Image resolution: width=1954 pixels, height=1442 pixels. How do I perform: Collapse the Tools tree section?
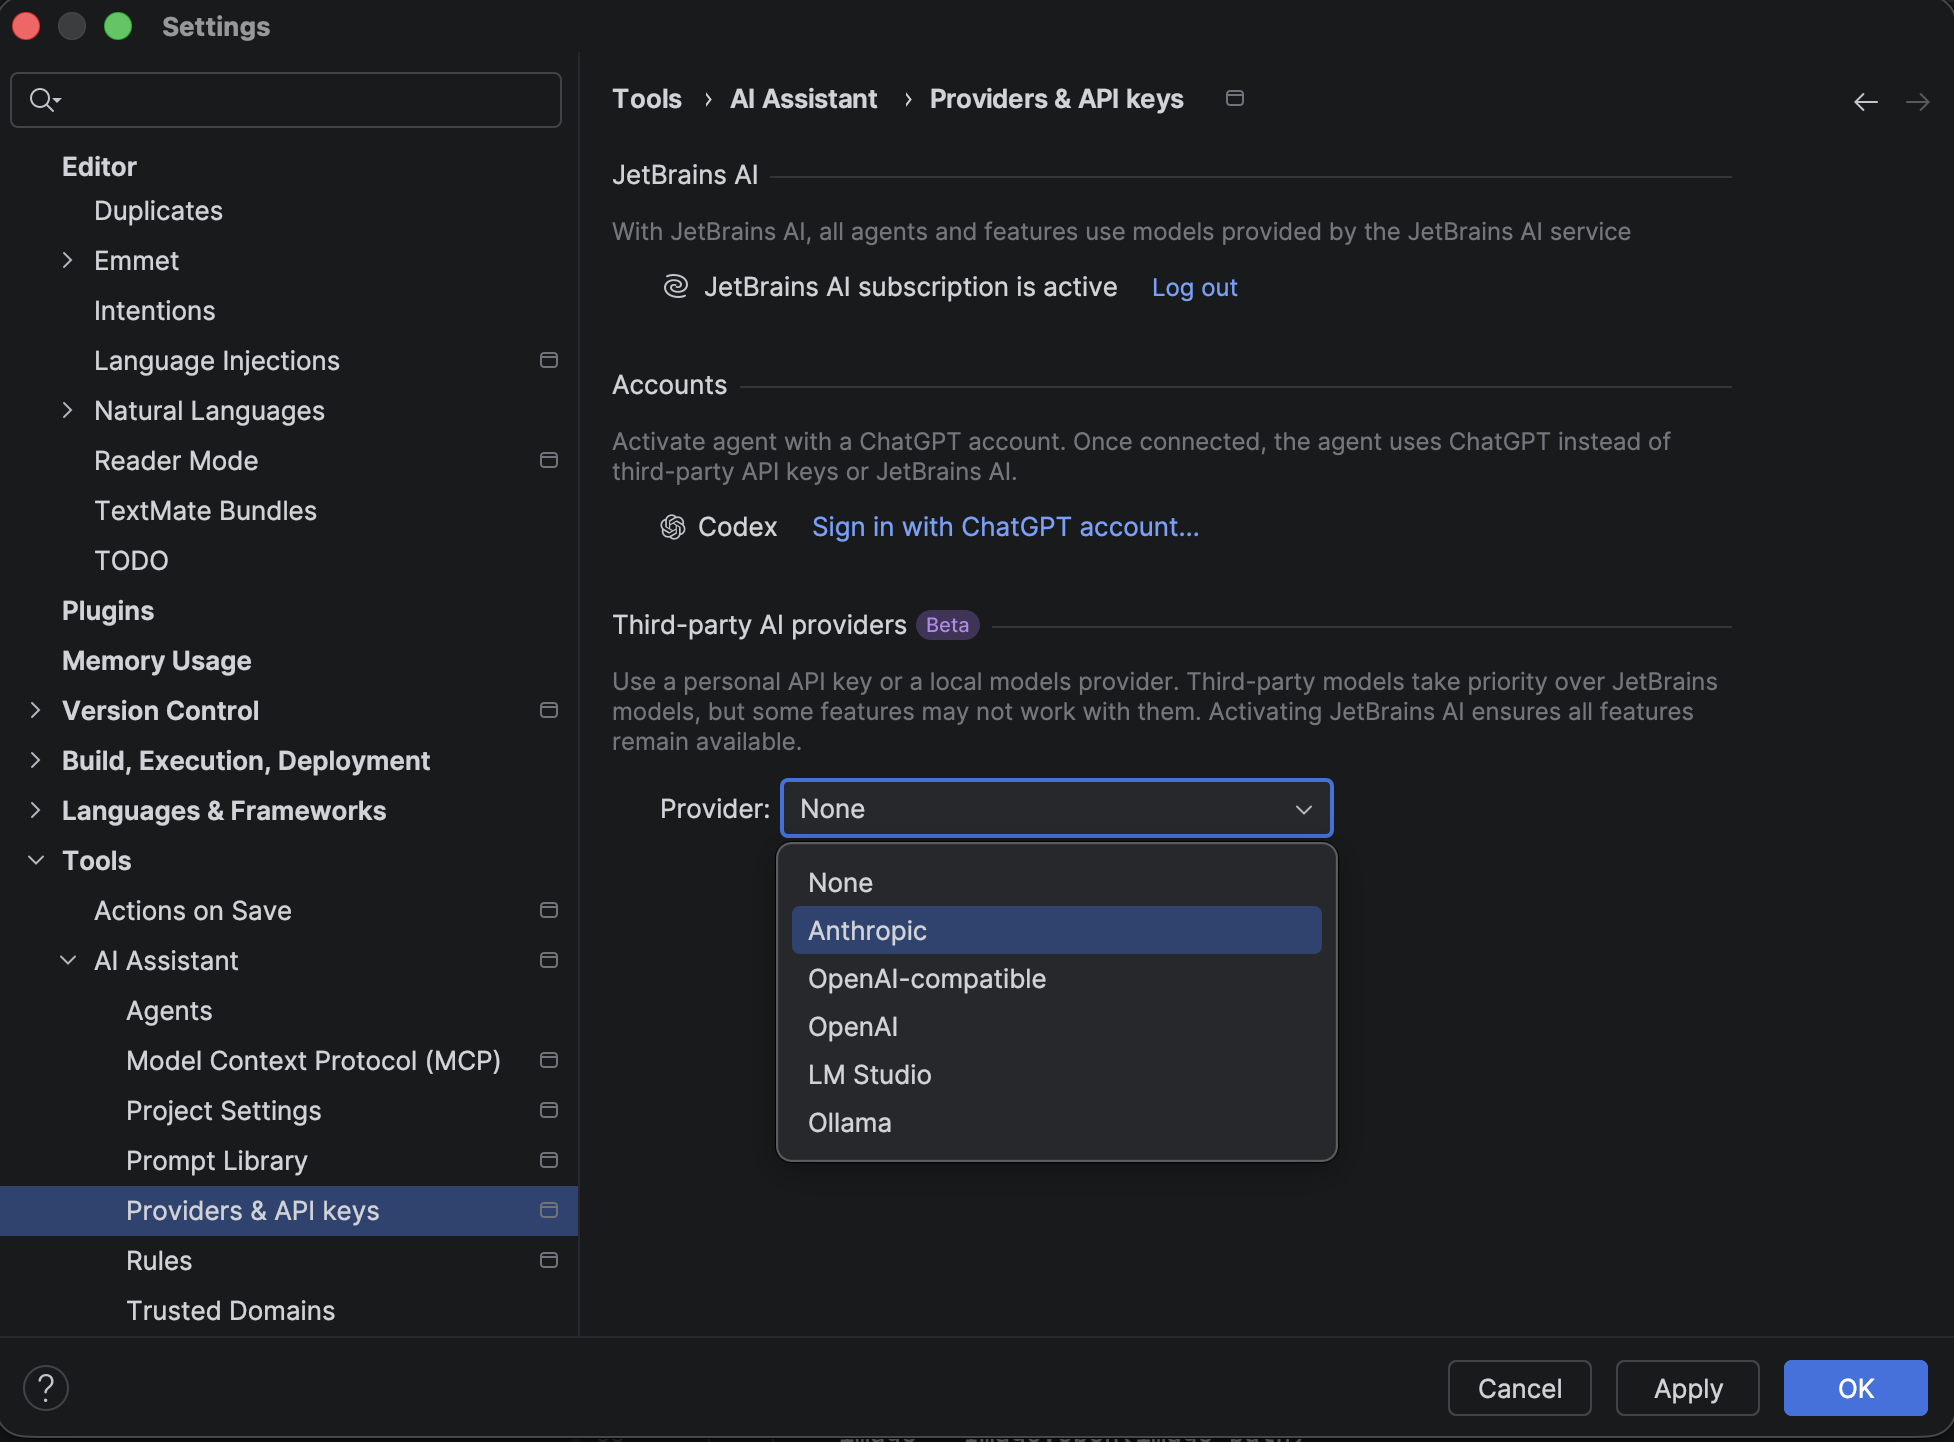36,860
